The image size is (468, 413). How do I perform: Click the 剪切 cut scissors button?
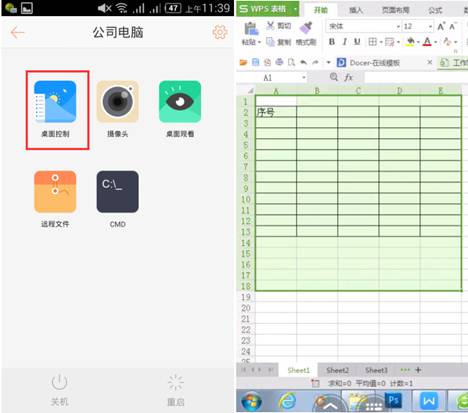pyautogui.click(x=279, y=26)
